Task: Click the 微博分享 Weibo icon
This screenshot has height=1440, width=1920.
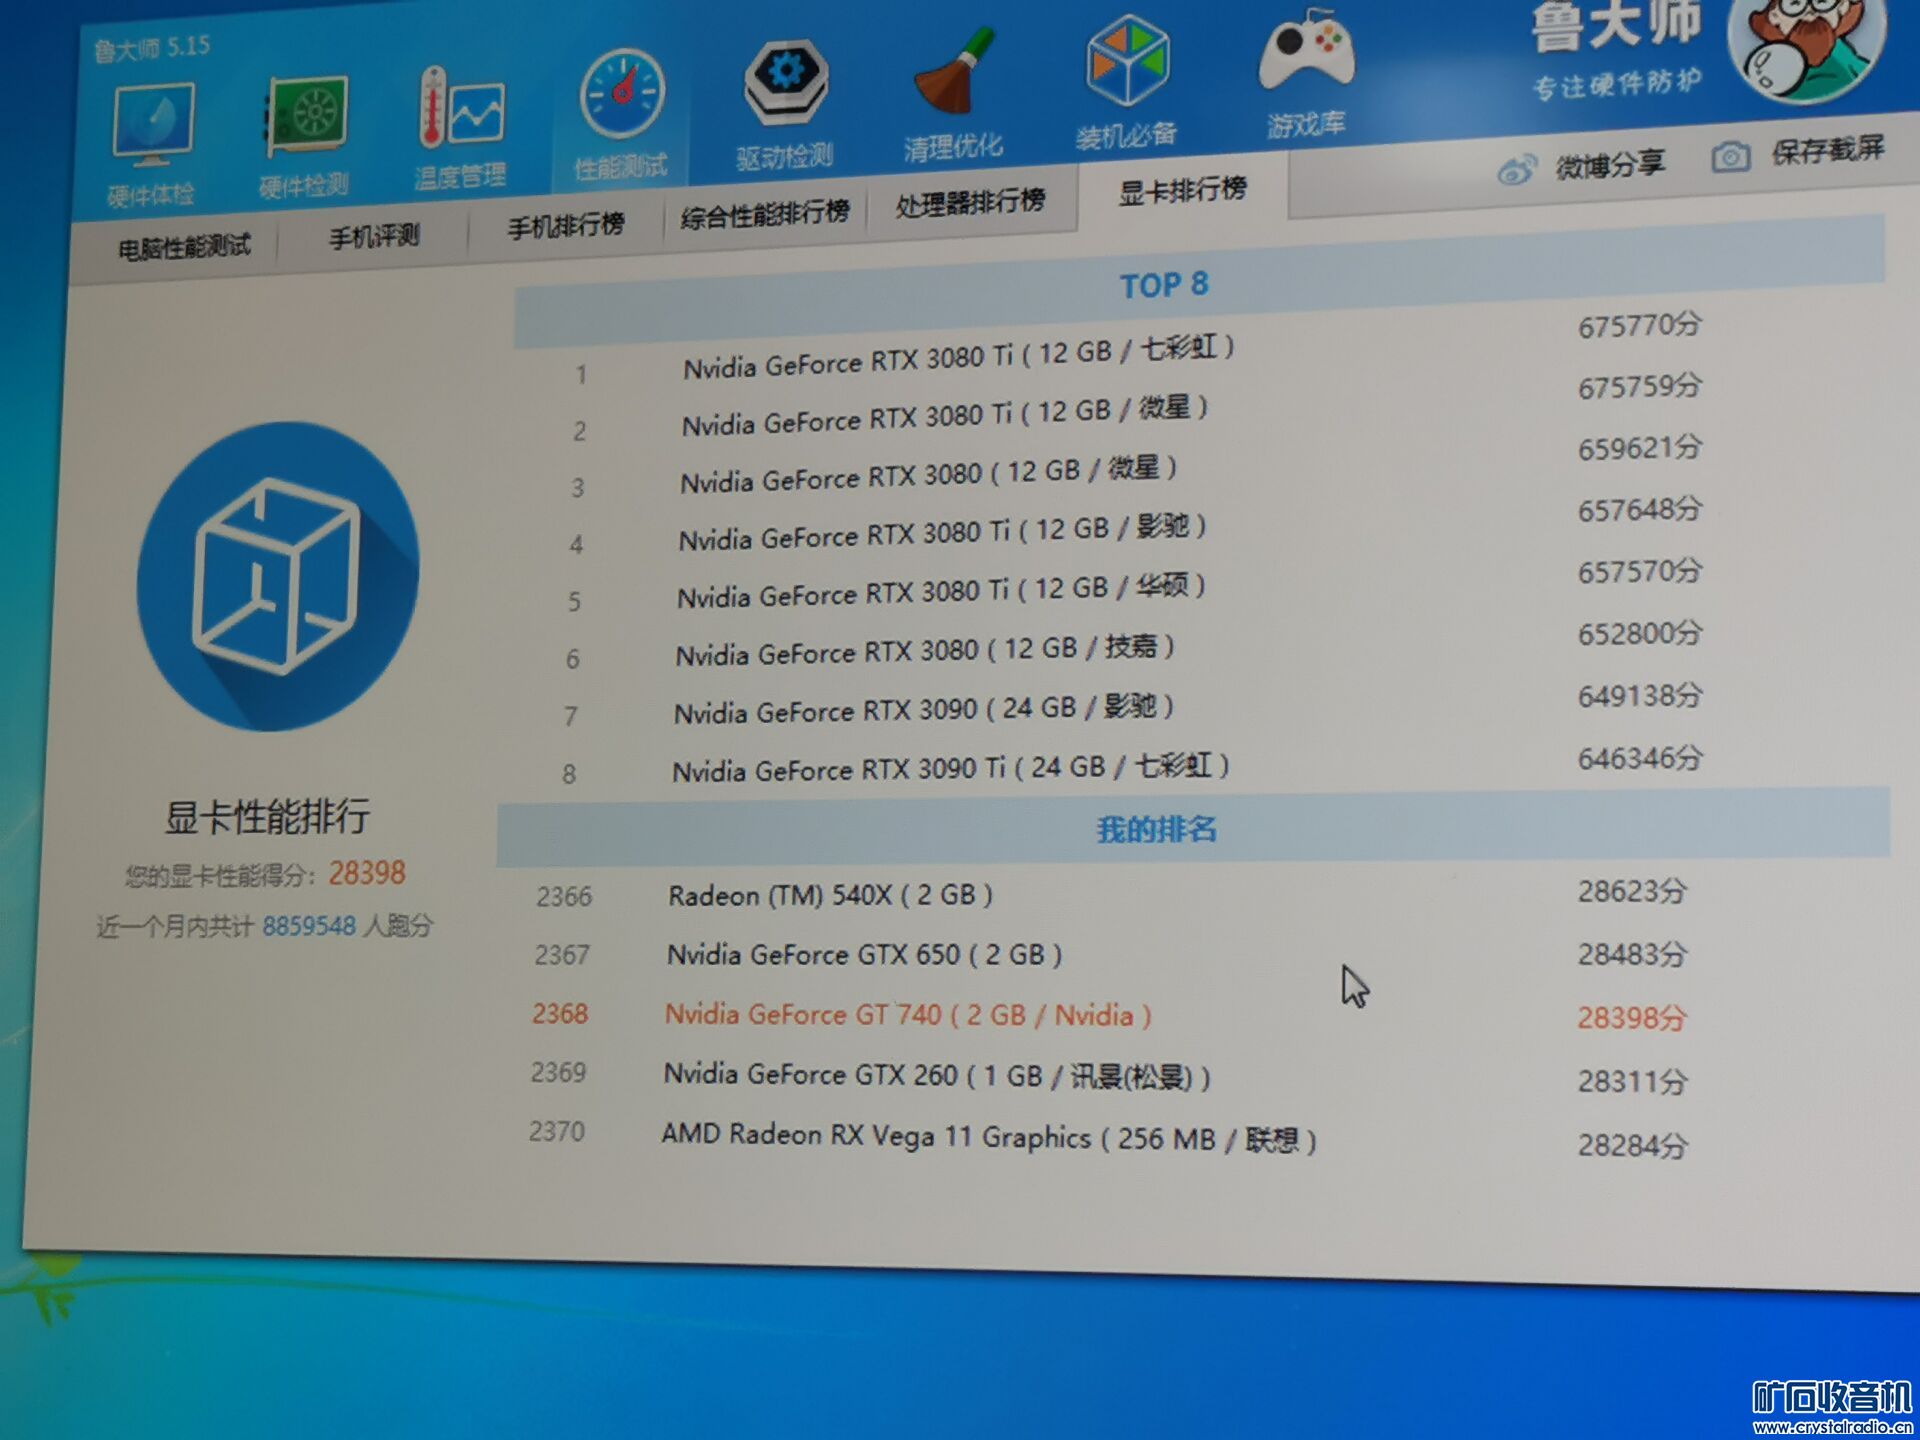Action: [1516, 170]
